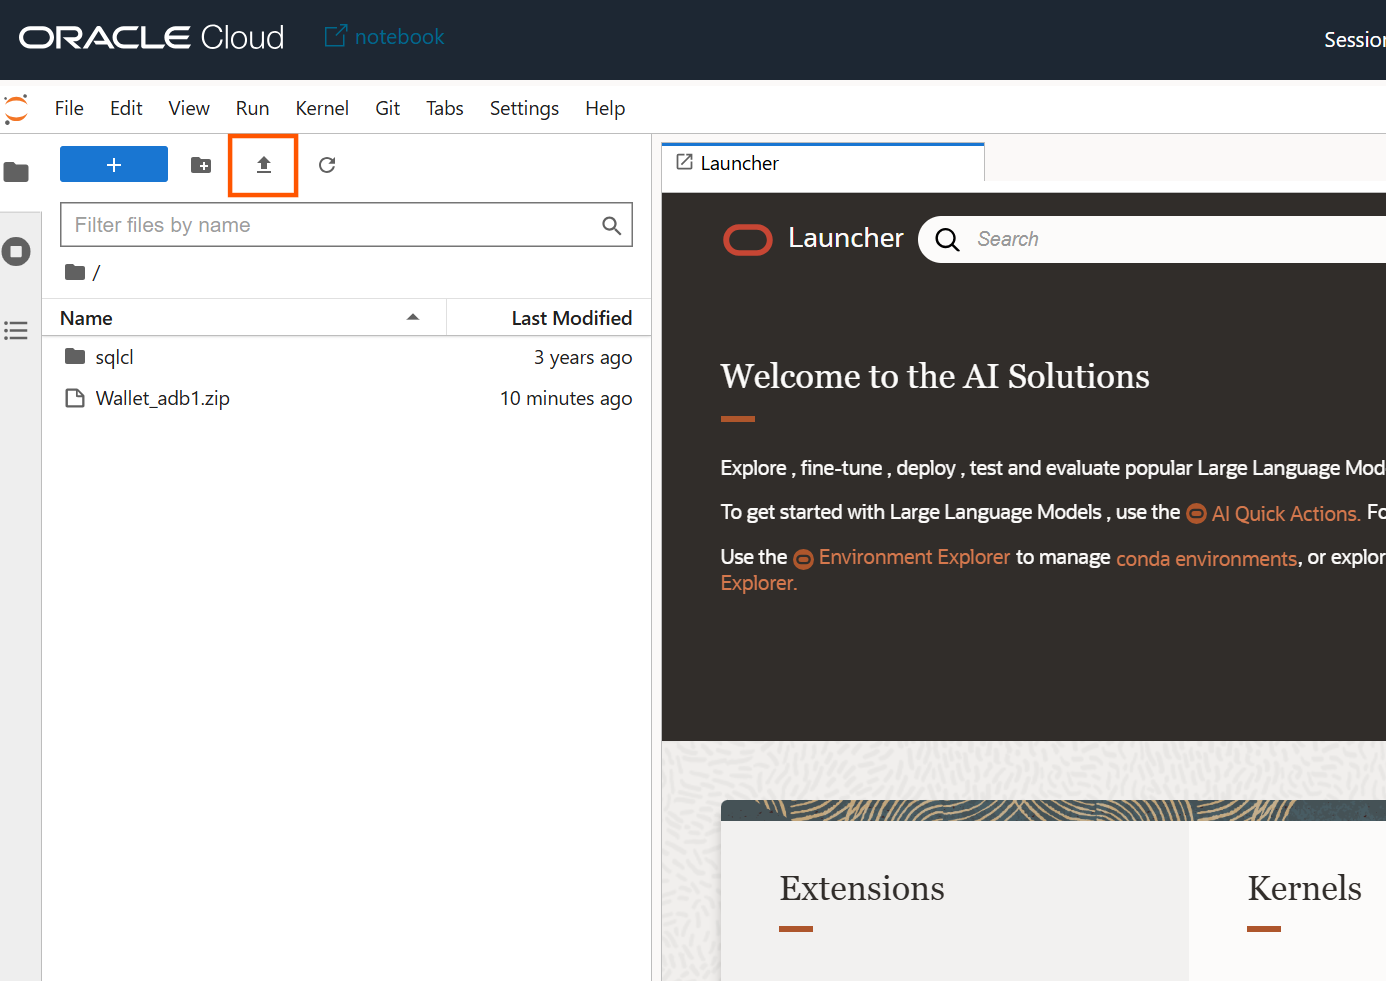Open the Environment Explorer link

click(902, 557)
